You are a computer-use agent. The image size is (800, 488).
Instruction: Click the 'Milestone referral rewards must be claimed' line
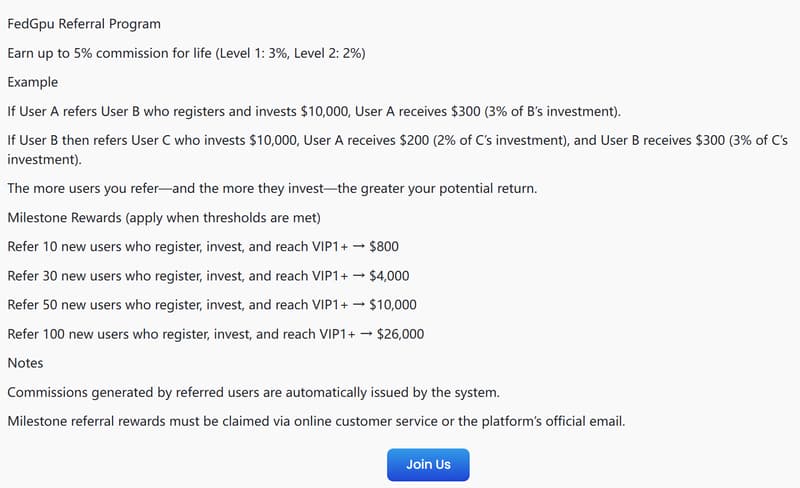tap(316, 421)
